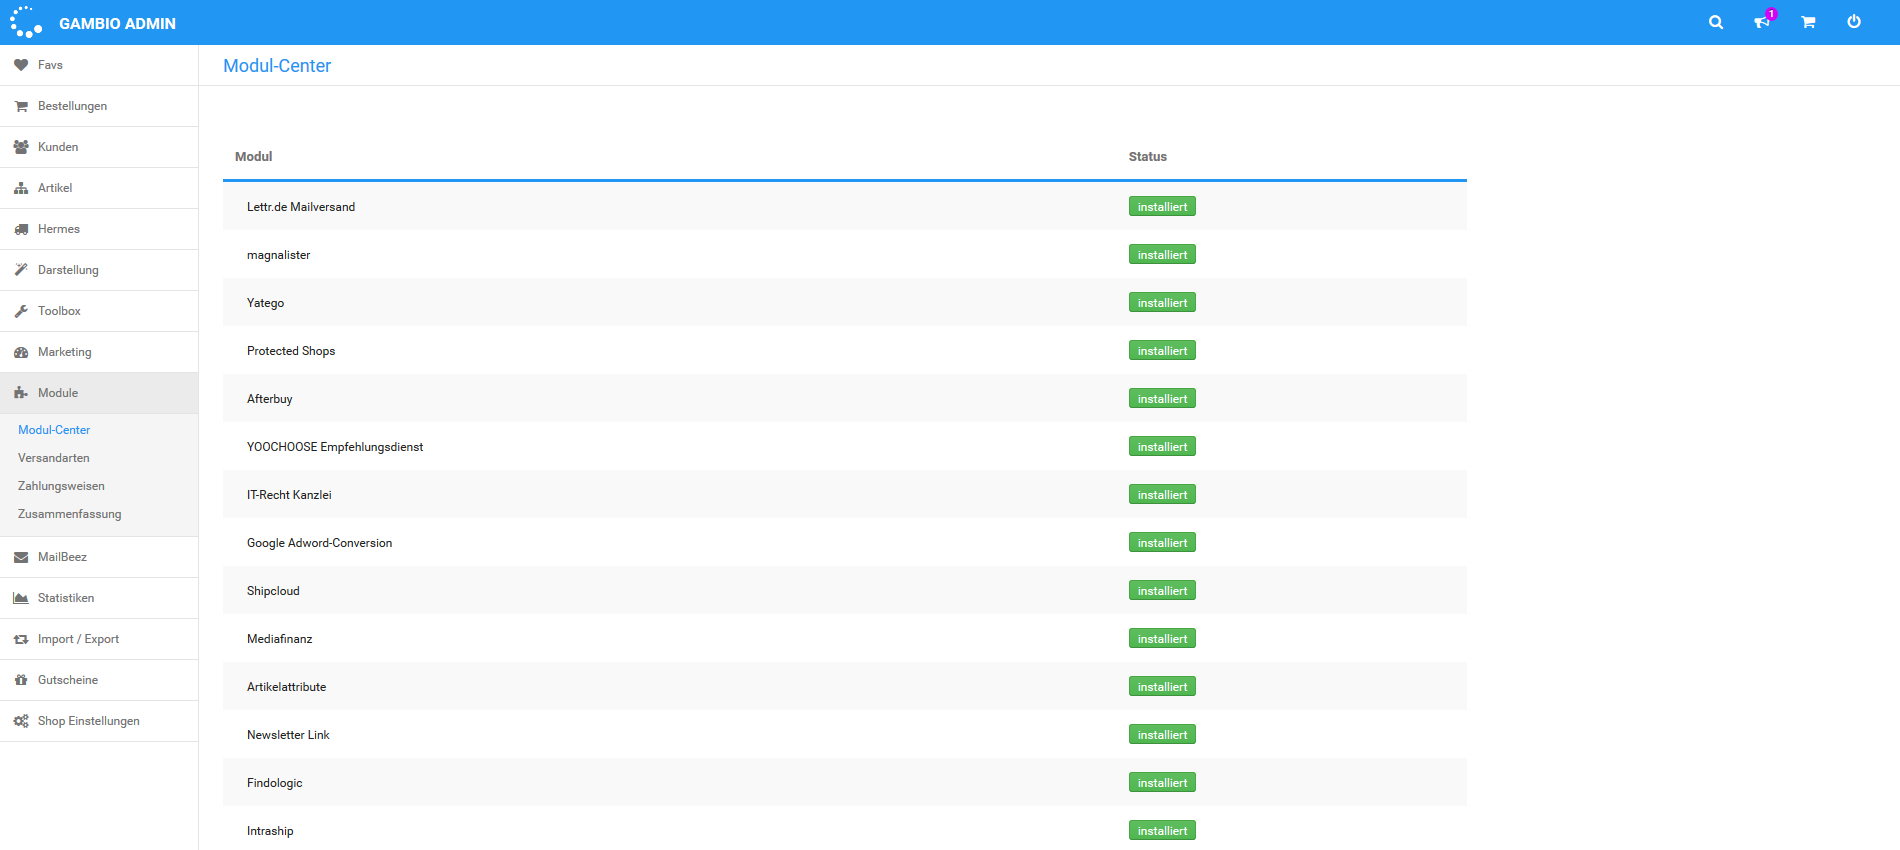Click the truck icon beside Hermes
Viewport: 1900px width, 850px height.
21,229
